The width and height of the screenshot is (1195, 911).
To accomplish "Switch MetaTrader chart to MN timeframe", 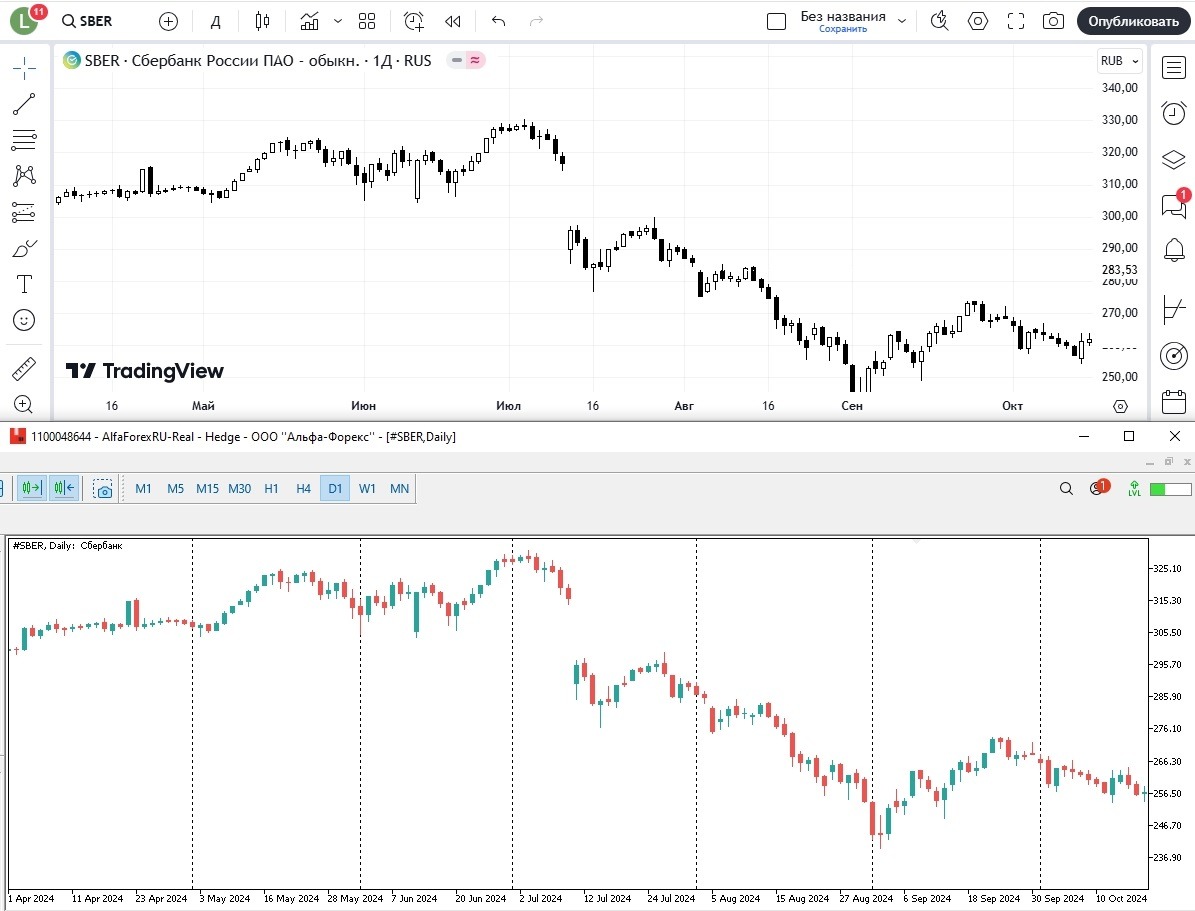I will click(399, 489).
